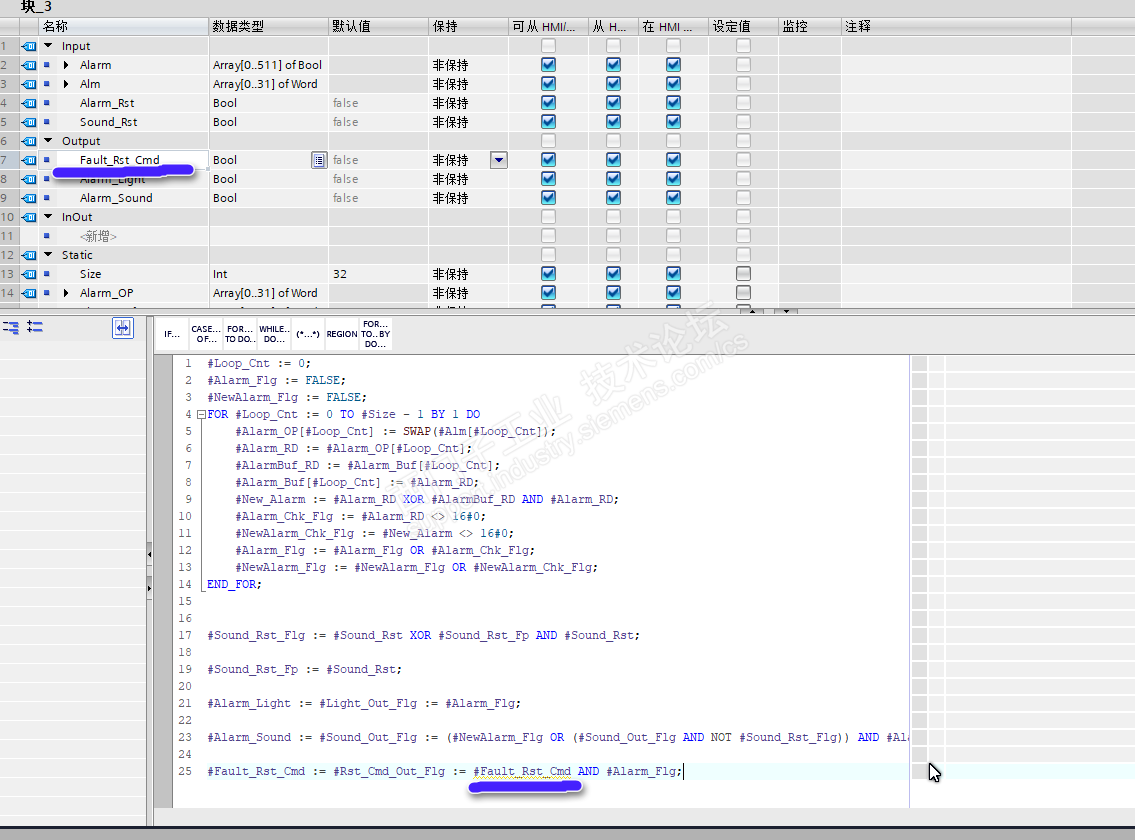Click the default value 32 of Size
1135x840 pixels.
pyautogui.click(x=339, y=274)
